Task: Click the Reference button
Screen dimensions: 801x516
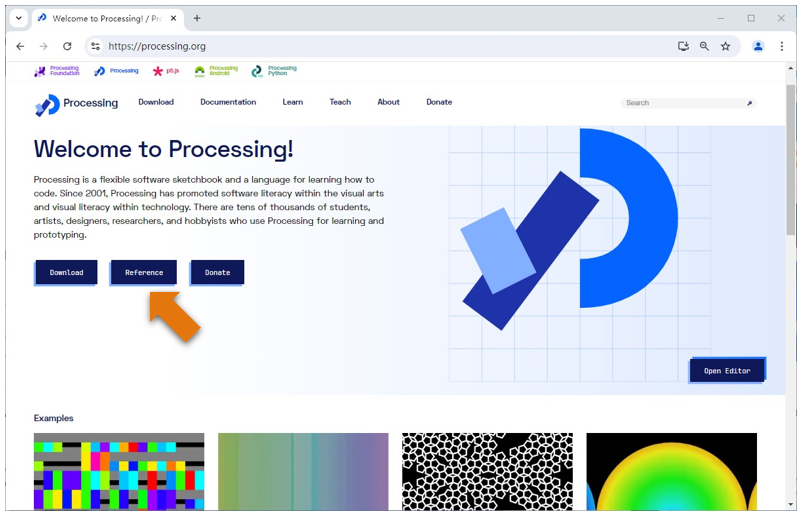Action: pos(144,272)
